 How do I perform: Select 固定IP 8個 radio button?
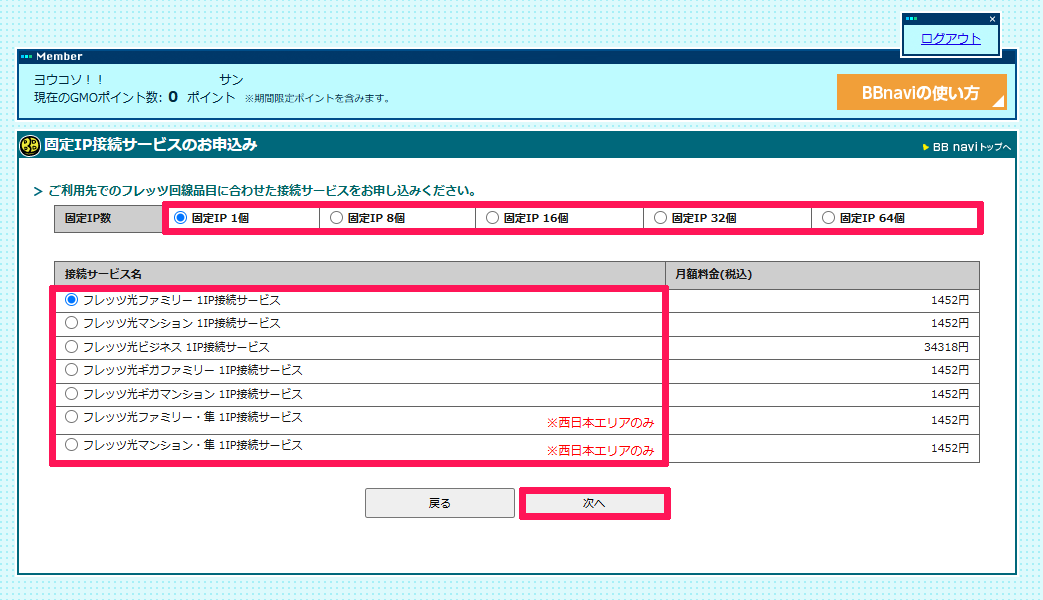click(337, 218)
